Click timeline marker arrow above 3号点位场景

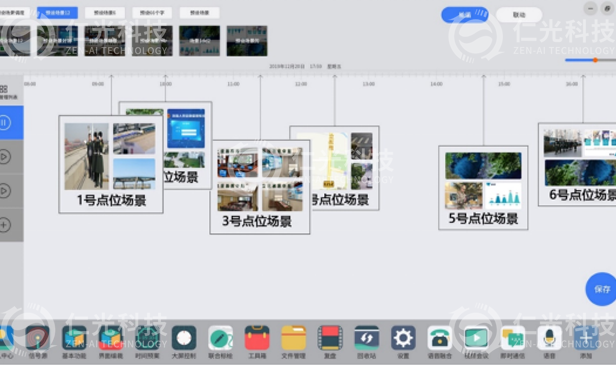pos(260,77)
